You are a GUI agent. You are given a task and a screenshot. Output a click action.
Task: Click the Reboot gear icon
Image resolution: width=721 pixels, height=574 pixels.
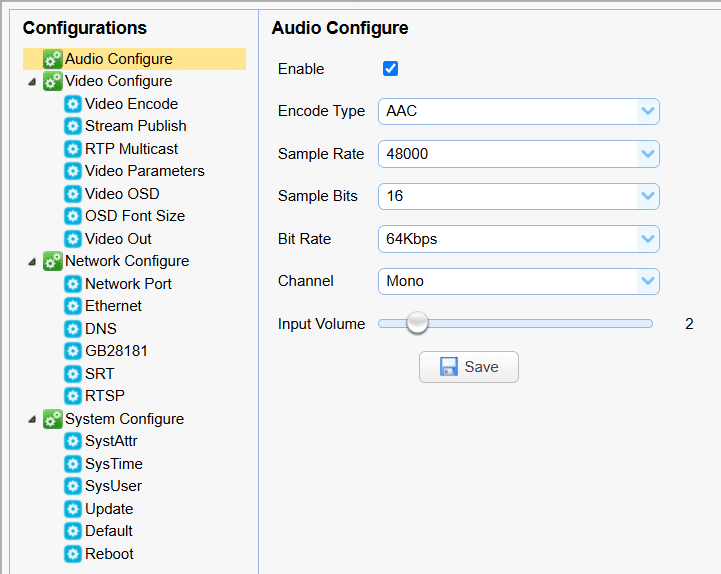click(73, 554)
